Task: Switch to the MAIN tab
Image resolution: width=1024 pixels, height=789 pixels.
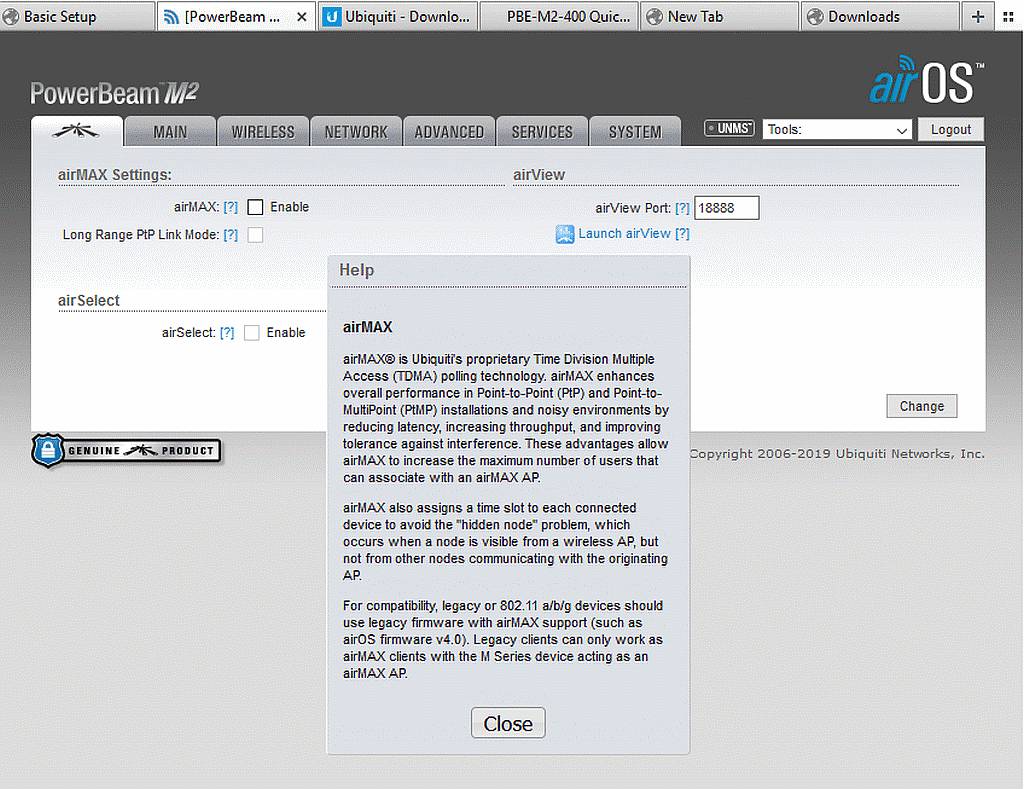Action: (170, 132)
